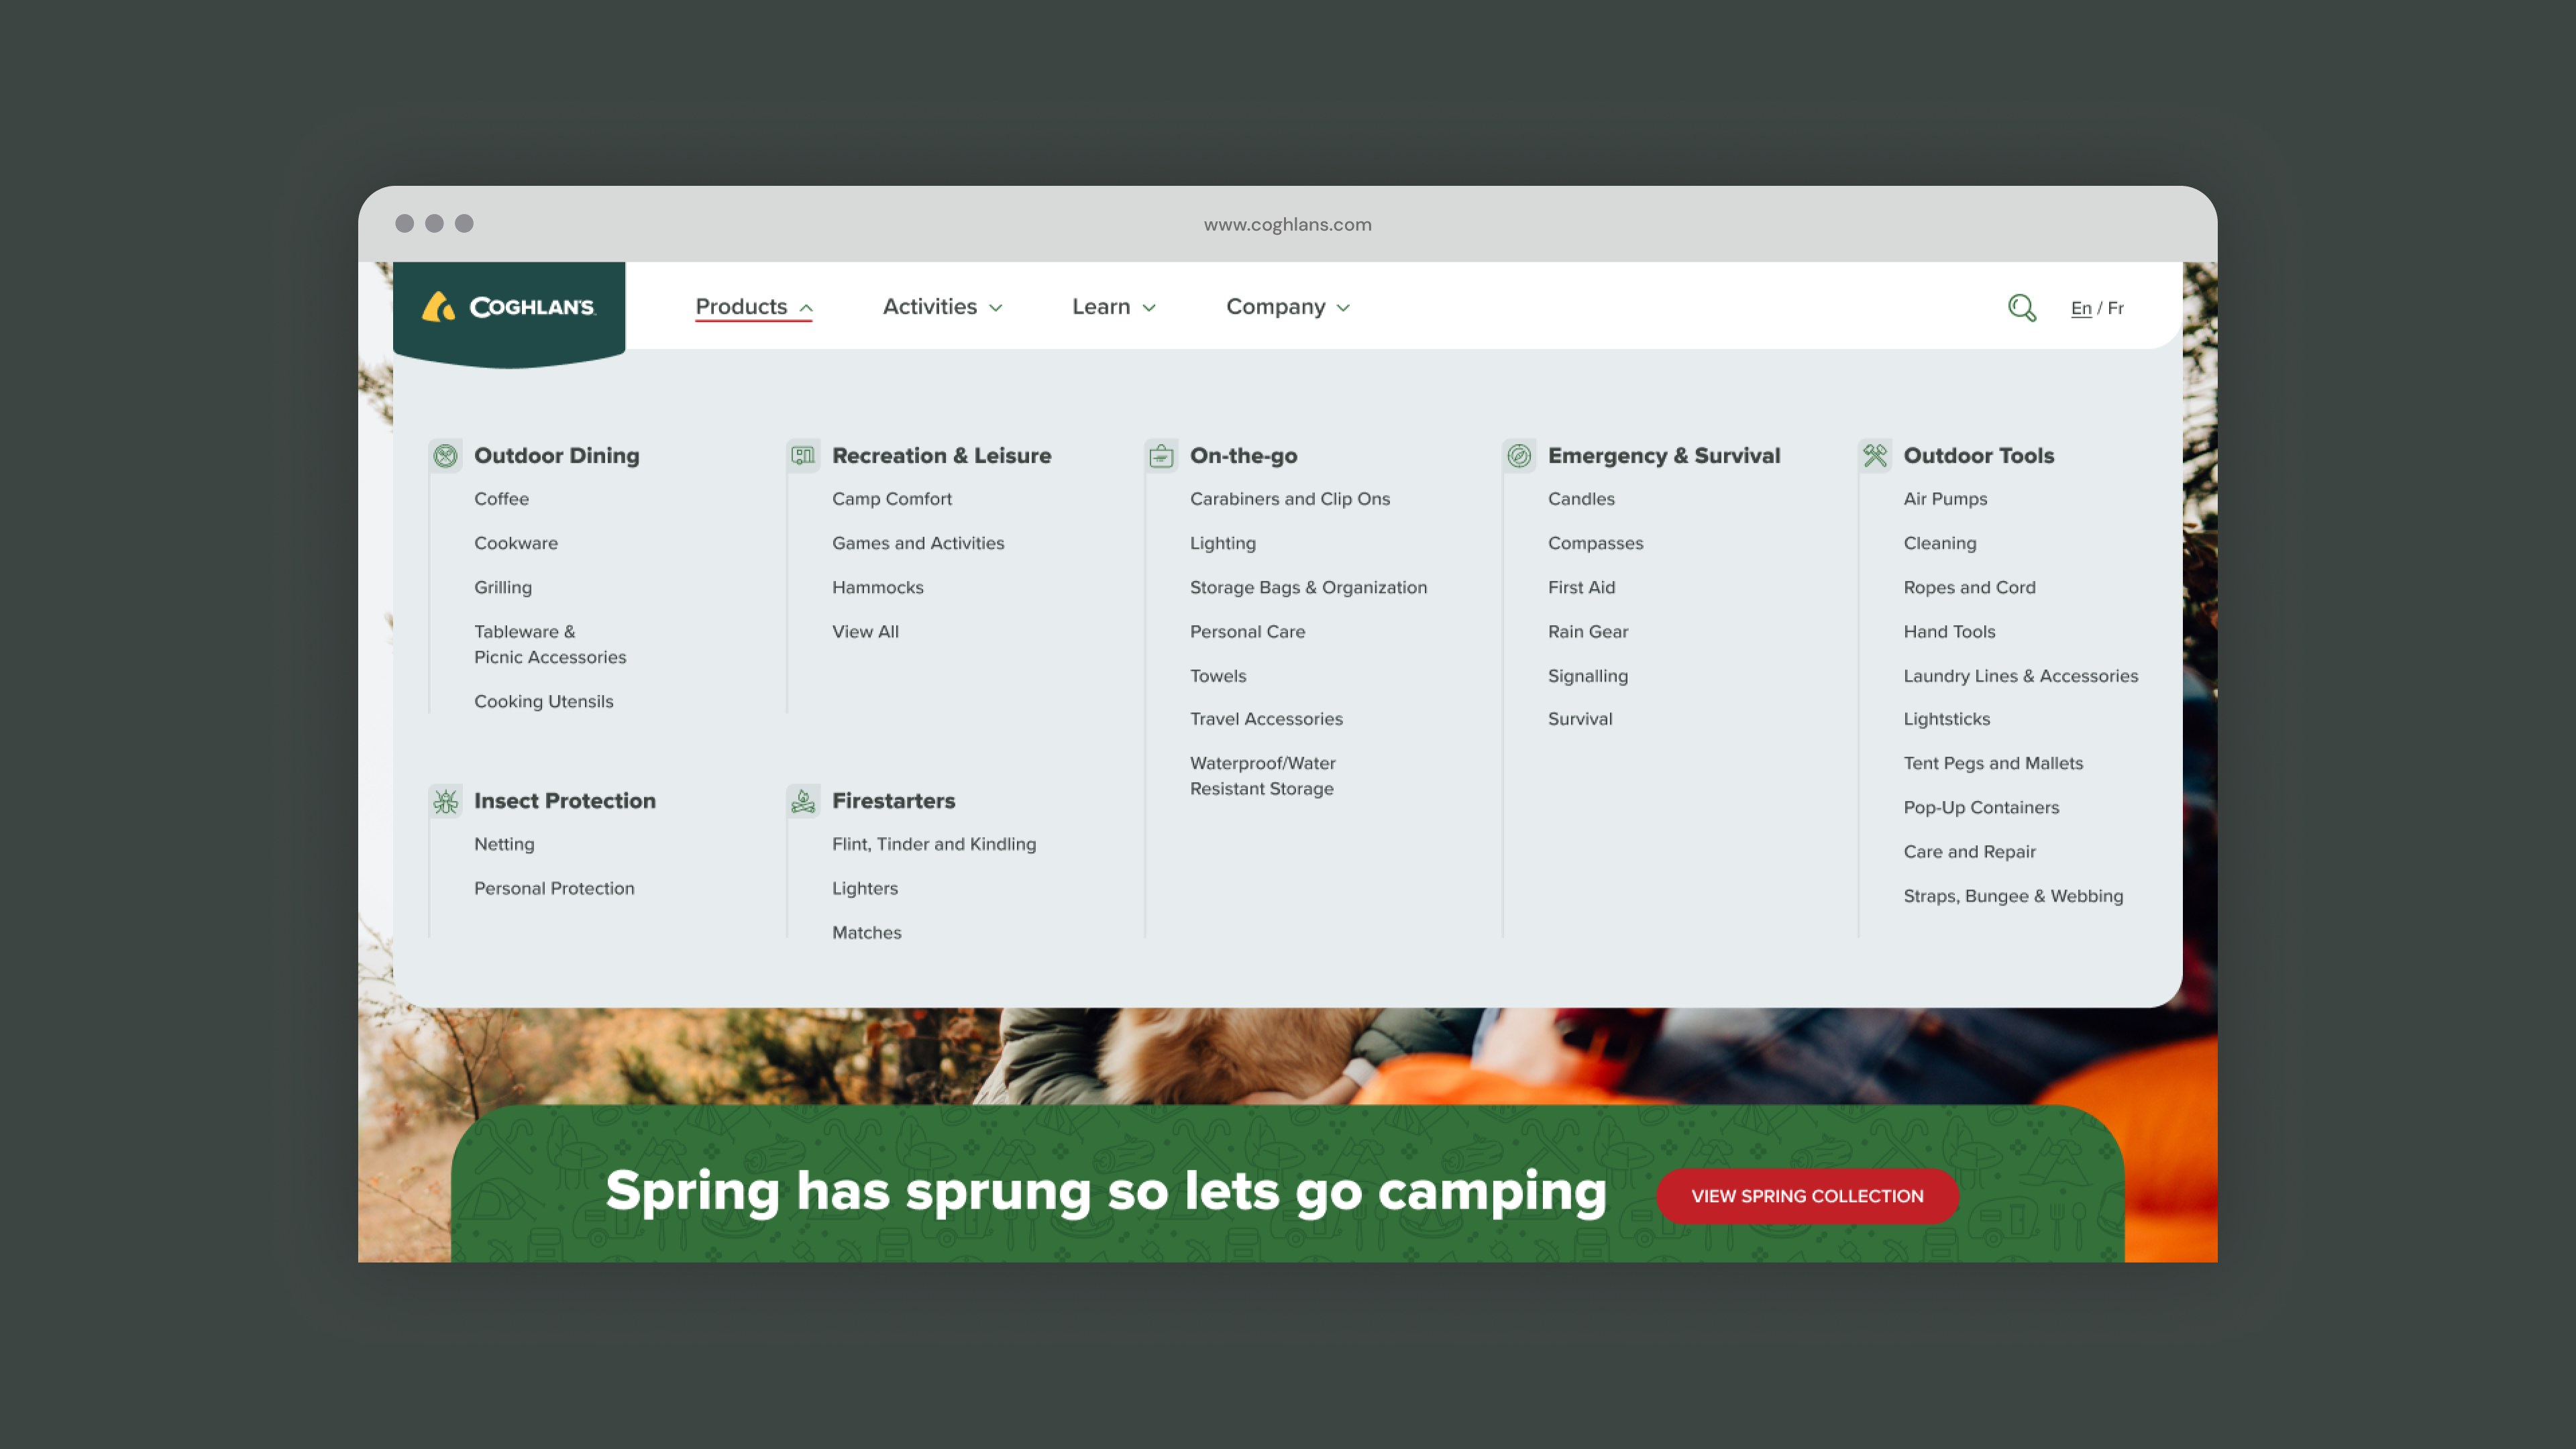Open Flint, Tinder and Kindling

[934, 844]
